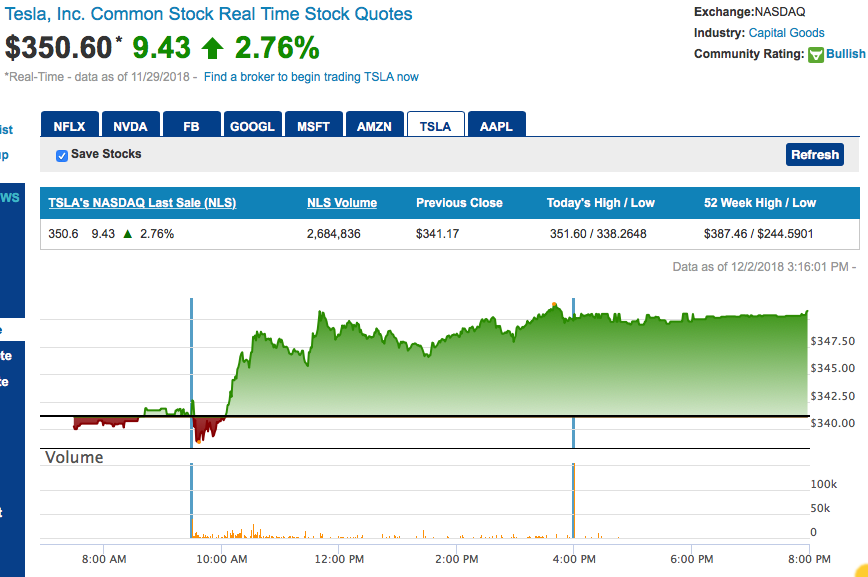Click the 4:00 PM market close line on price chart
The image size is (868, 577).
coord(574,373)
